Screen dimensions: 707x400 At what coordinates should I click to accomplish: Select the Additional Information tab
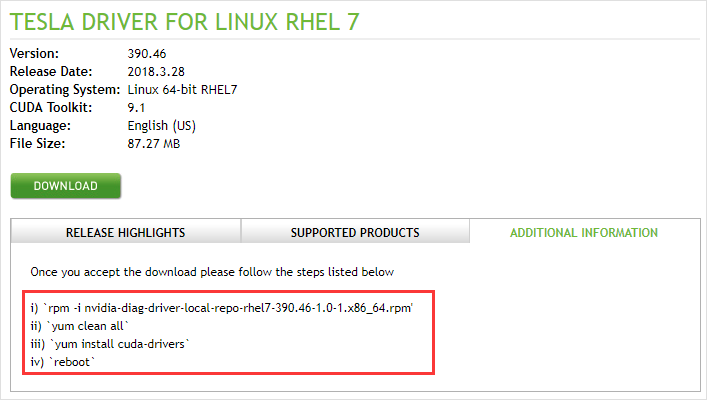584,232
